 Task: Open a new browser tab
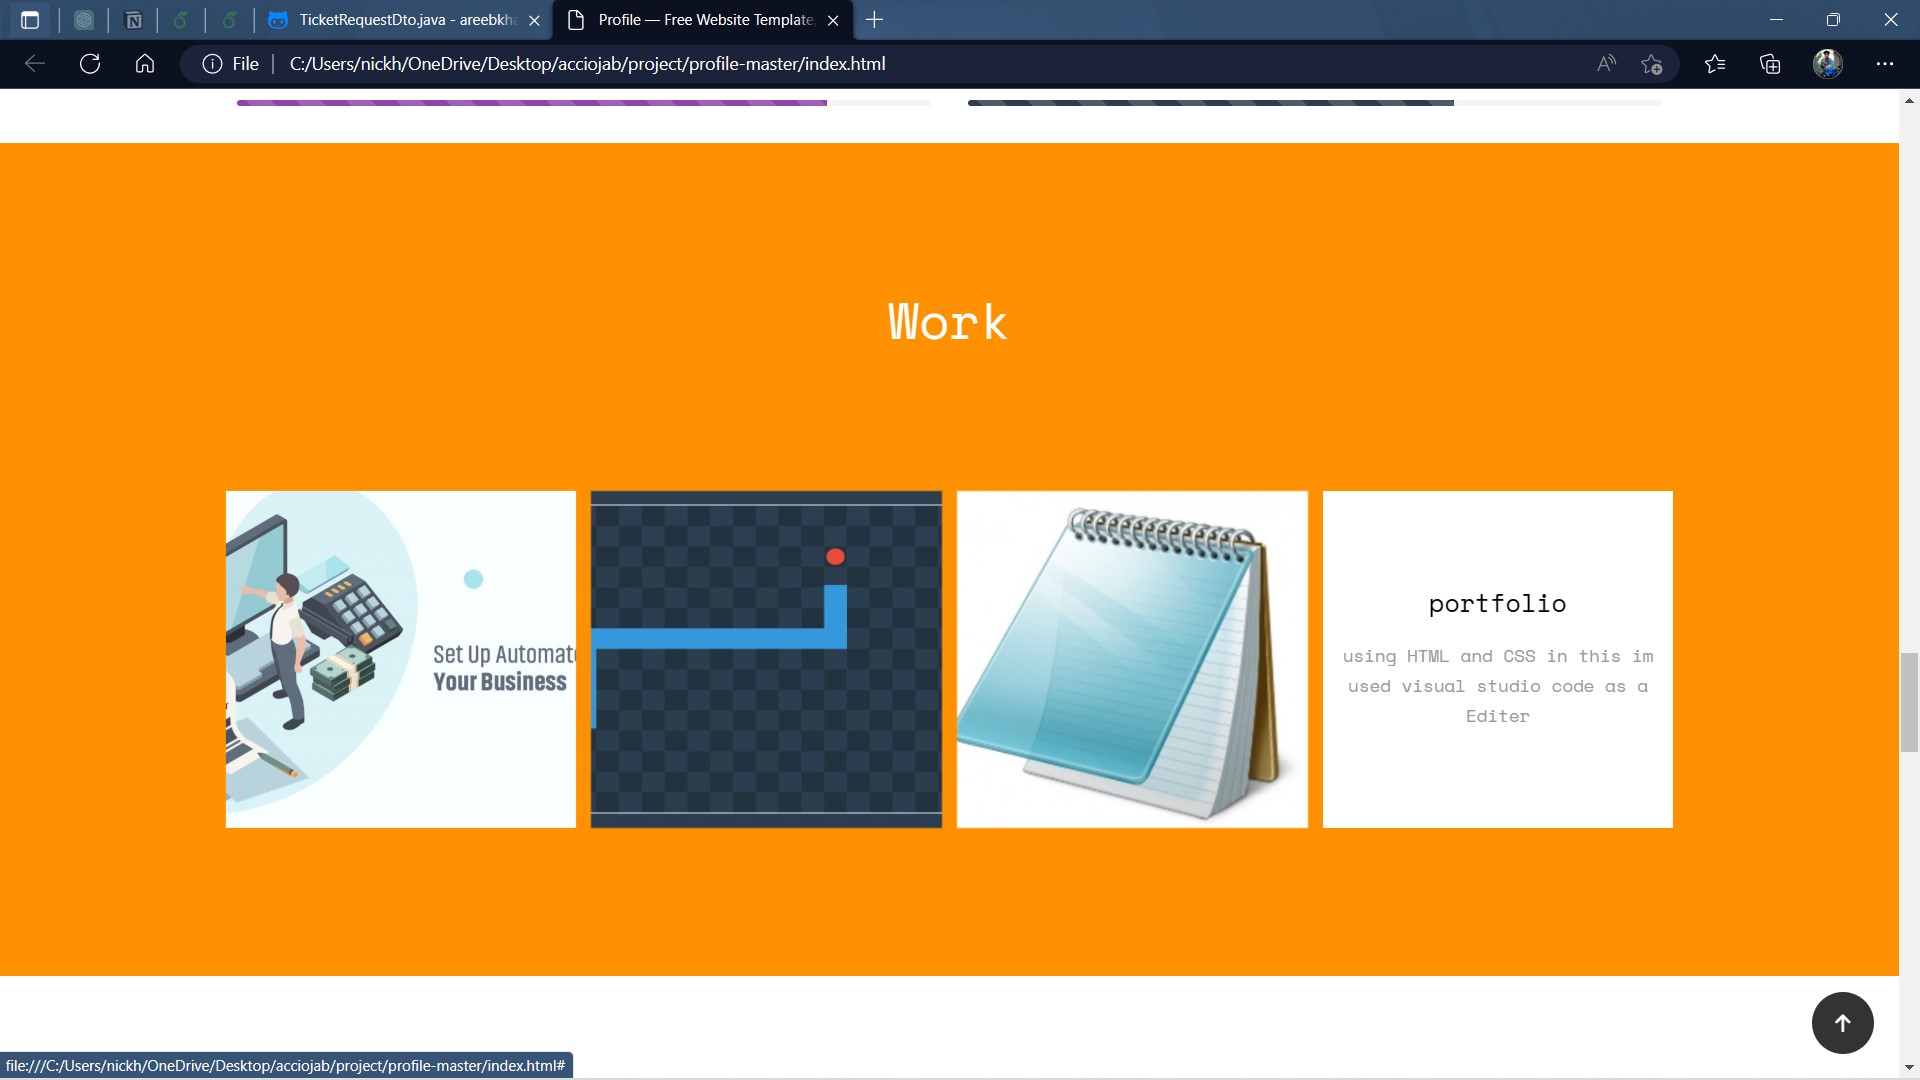pyautogui.click(x=875, y=20)
